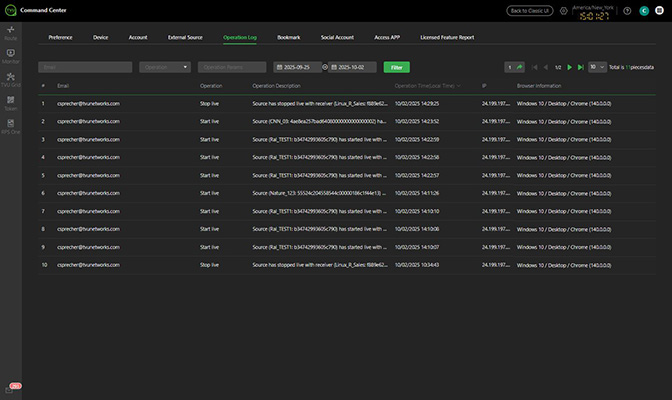The image size is (672, 400).
Task: Switch to the Preference tab
Action: pyautogui.click(x=60, y=37)
